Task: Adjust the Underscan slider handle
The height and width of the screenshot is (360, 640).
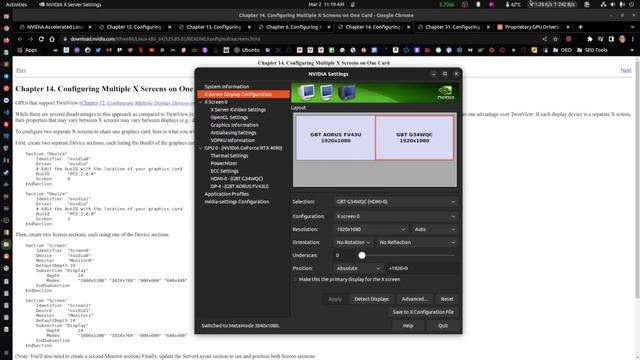Action: (362, 256)
